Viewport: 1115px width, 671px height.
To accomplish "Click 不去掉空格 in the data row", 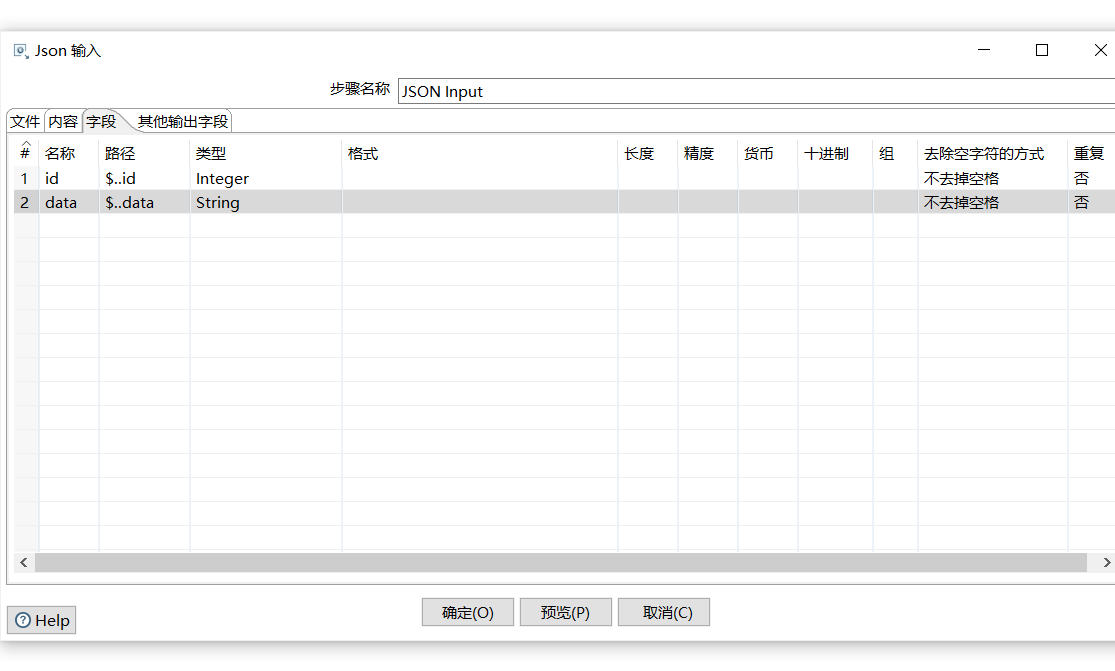I will [x=993, y=203].
